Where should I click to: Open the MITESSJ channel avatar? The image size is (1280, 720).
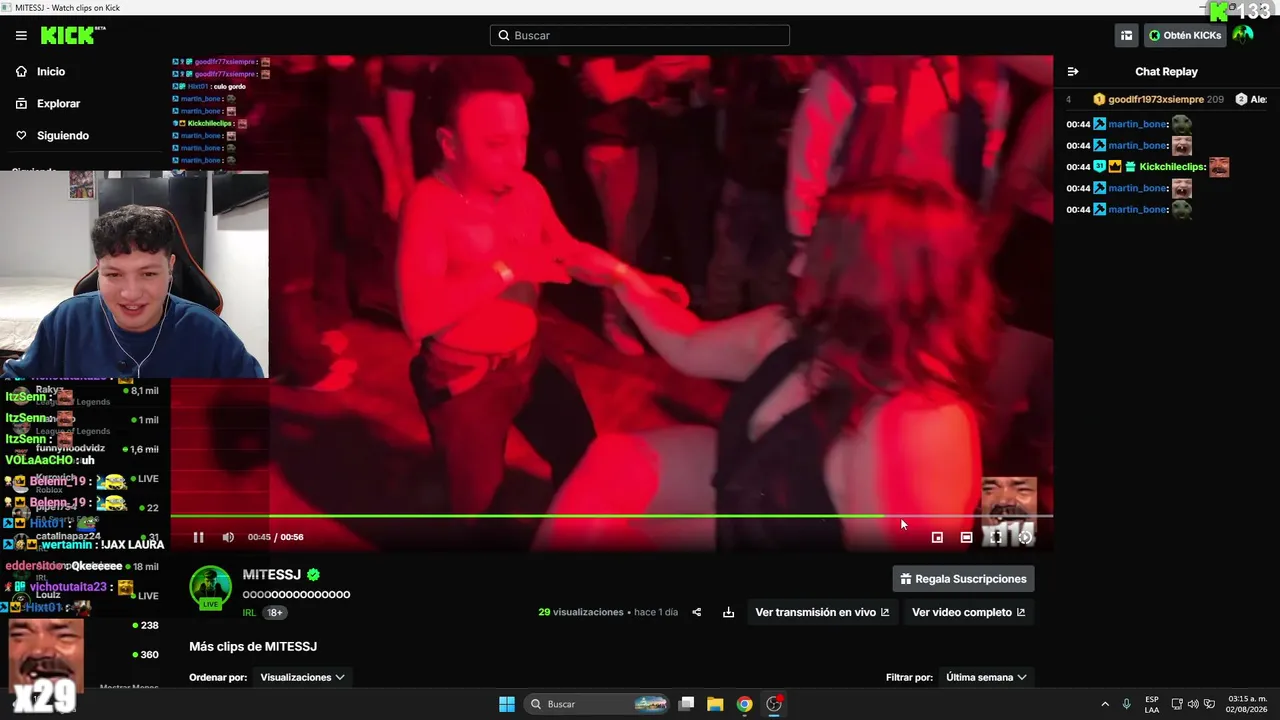[211, 587]
